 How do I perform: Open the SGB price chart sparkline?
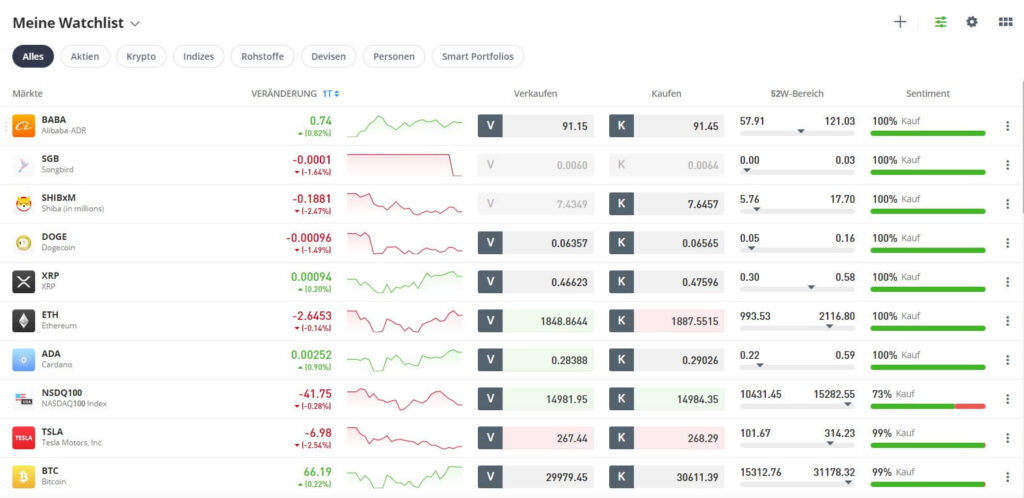tap(404, 165)
